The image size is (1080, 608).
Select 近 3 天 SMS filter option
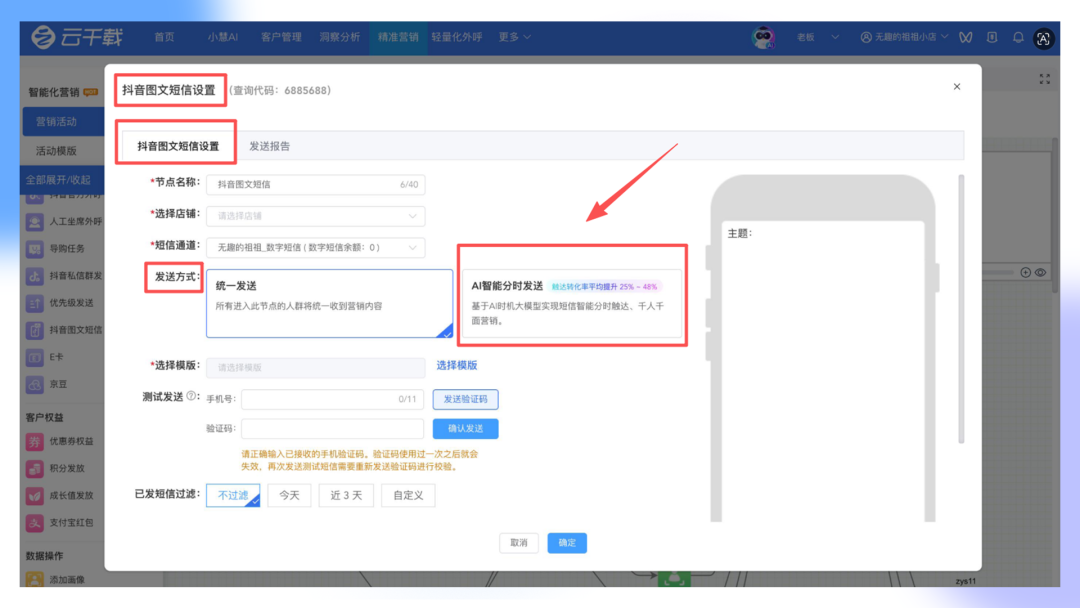click(x=346, y=495)
